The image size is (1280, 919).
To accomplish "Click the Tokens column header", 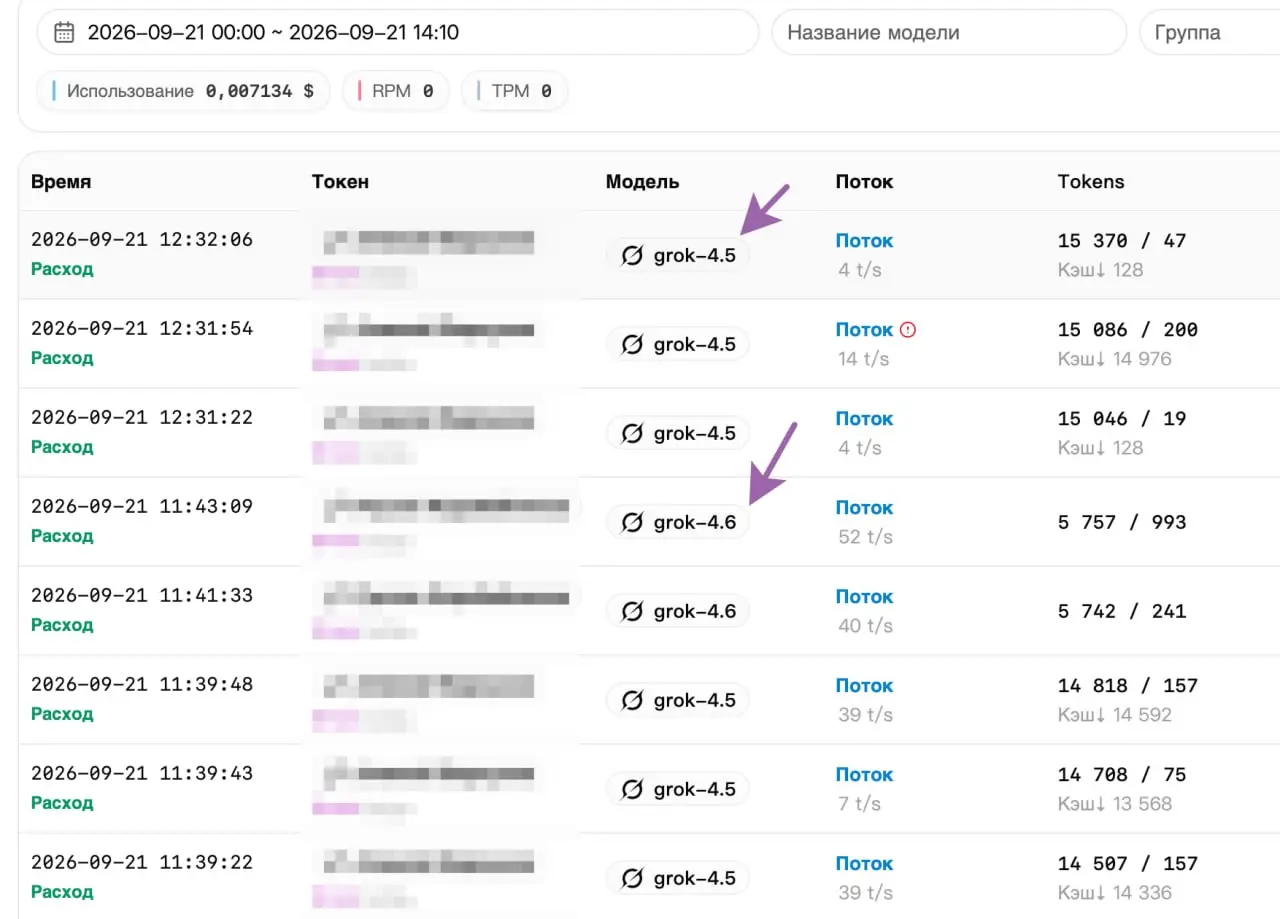I will (x=1091, y=182).
